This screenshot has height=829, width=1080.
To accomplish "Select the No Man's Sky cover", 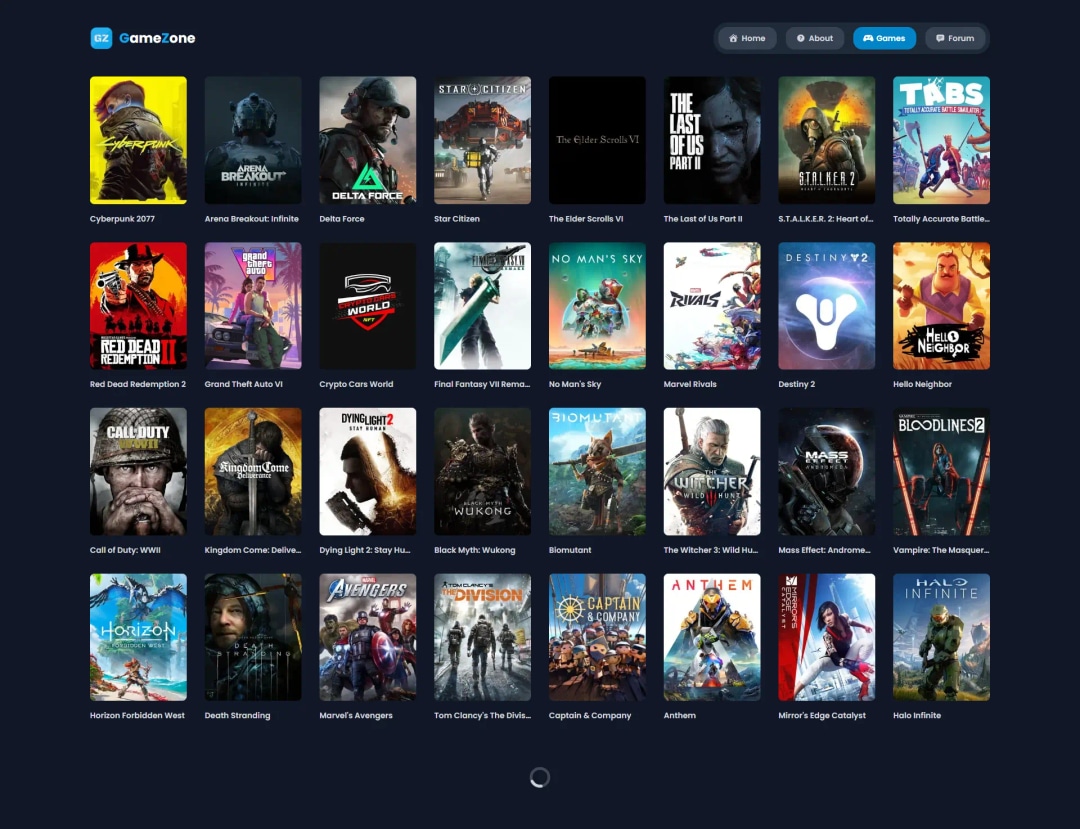I will 597,306.
